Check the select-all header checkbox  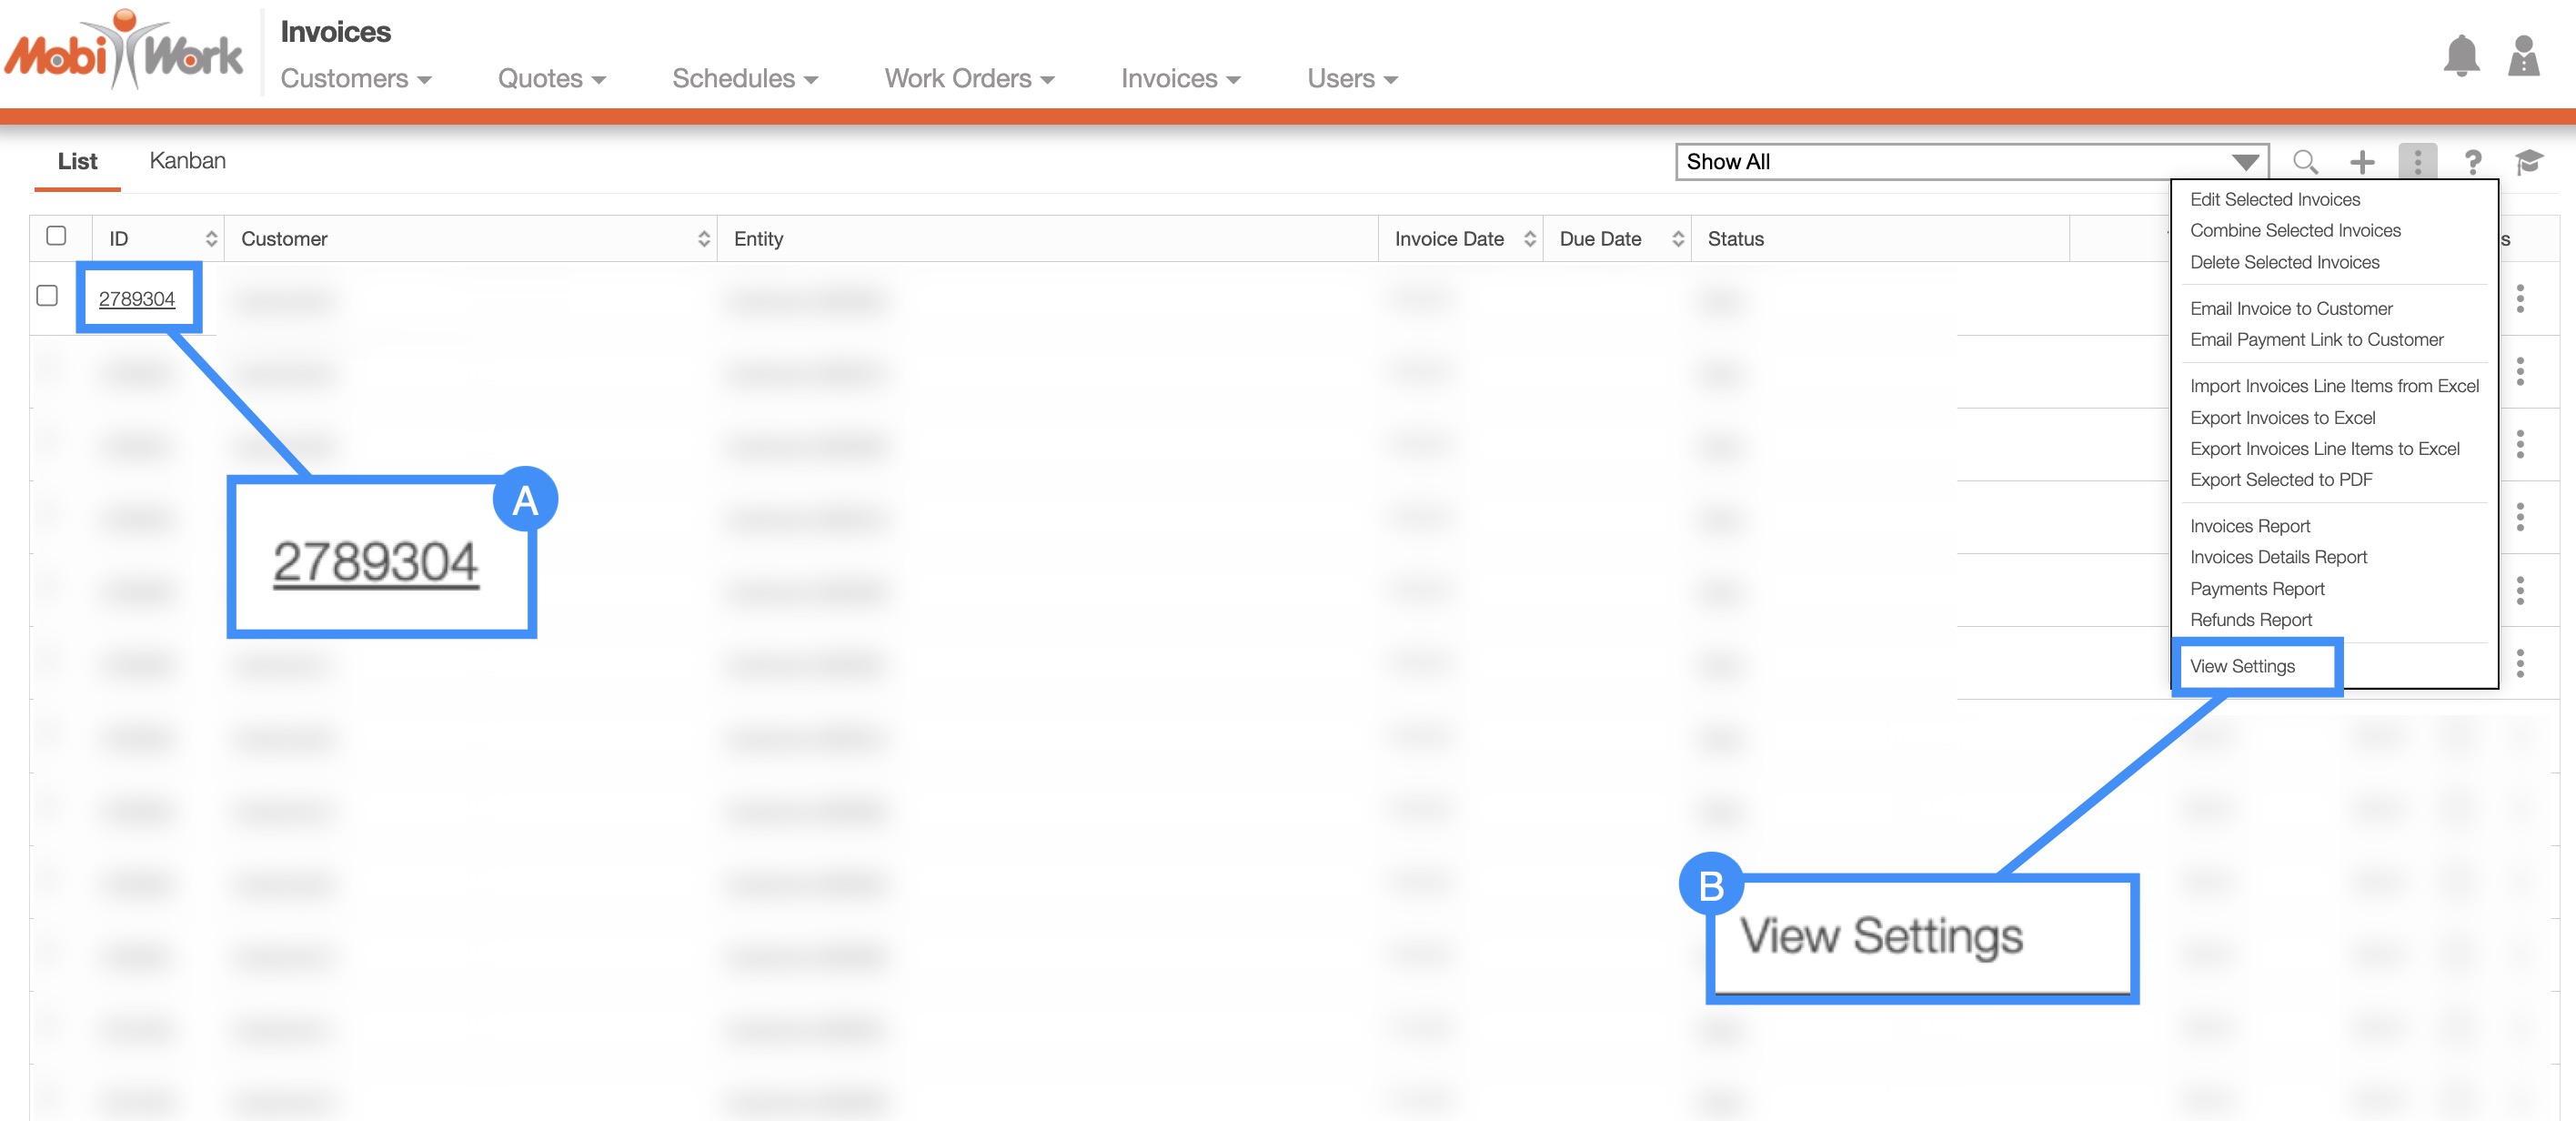click(56, 236)
